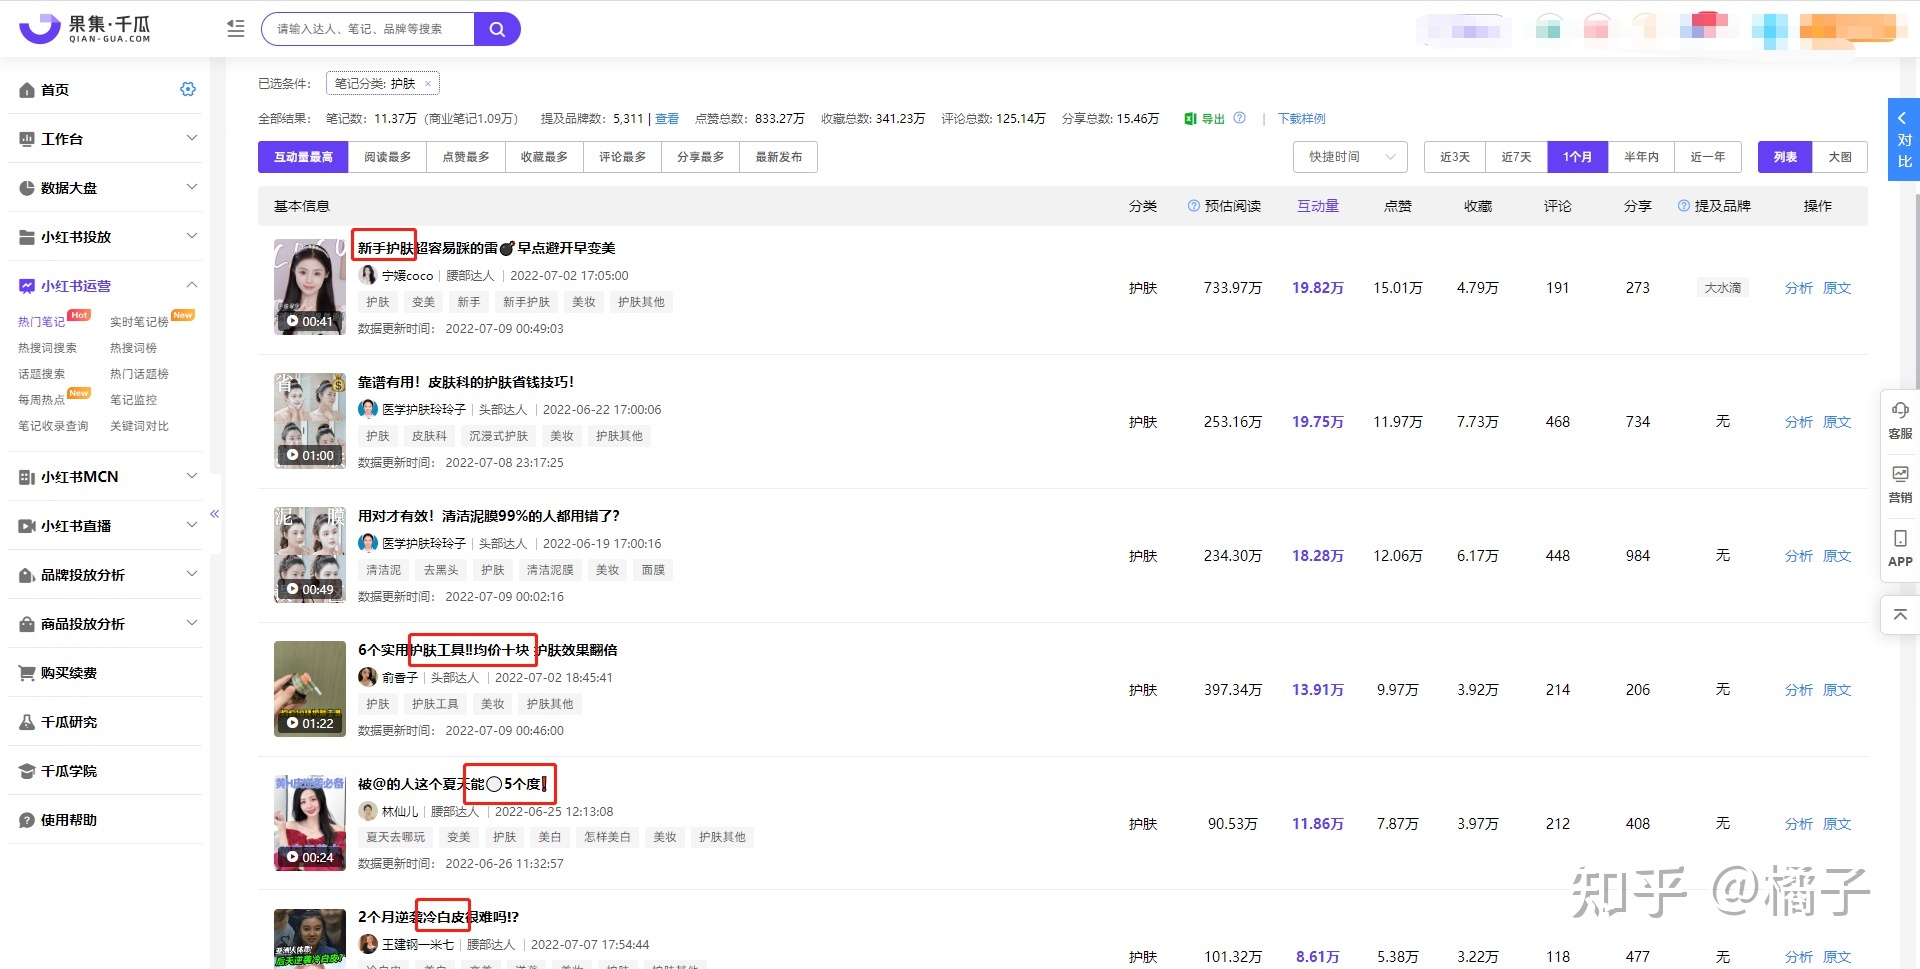Open 热搜词榜 in the sidebar menu

[133, 347]
